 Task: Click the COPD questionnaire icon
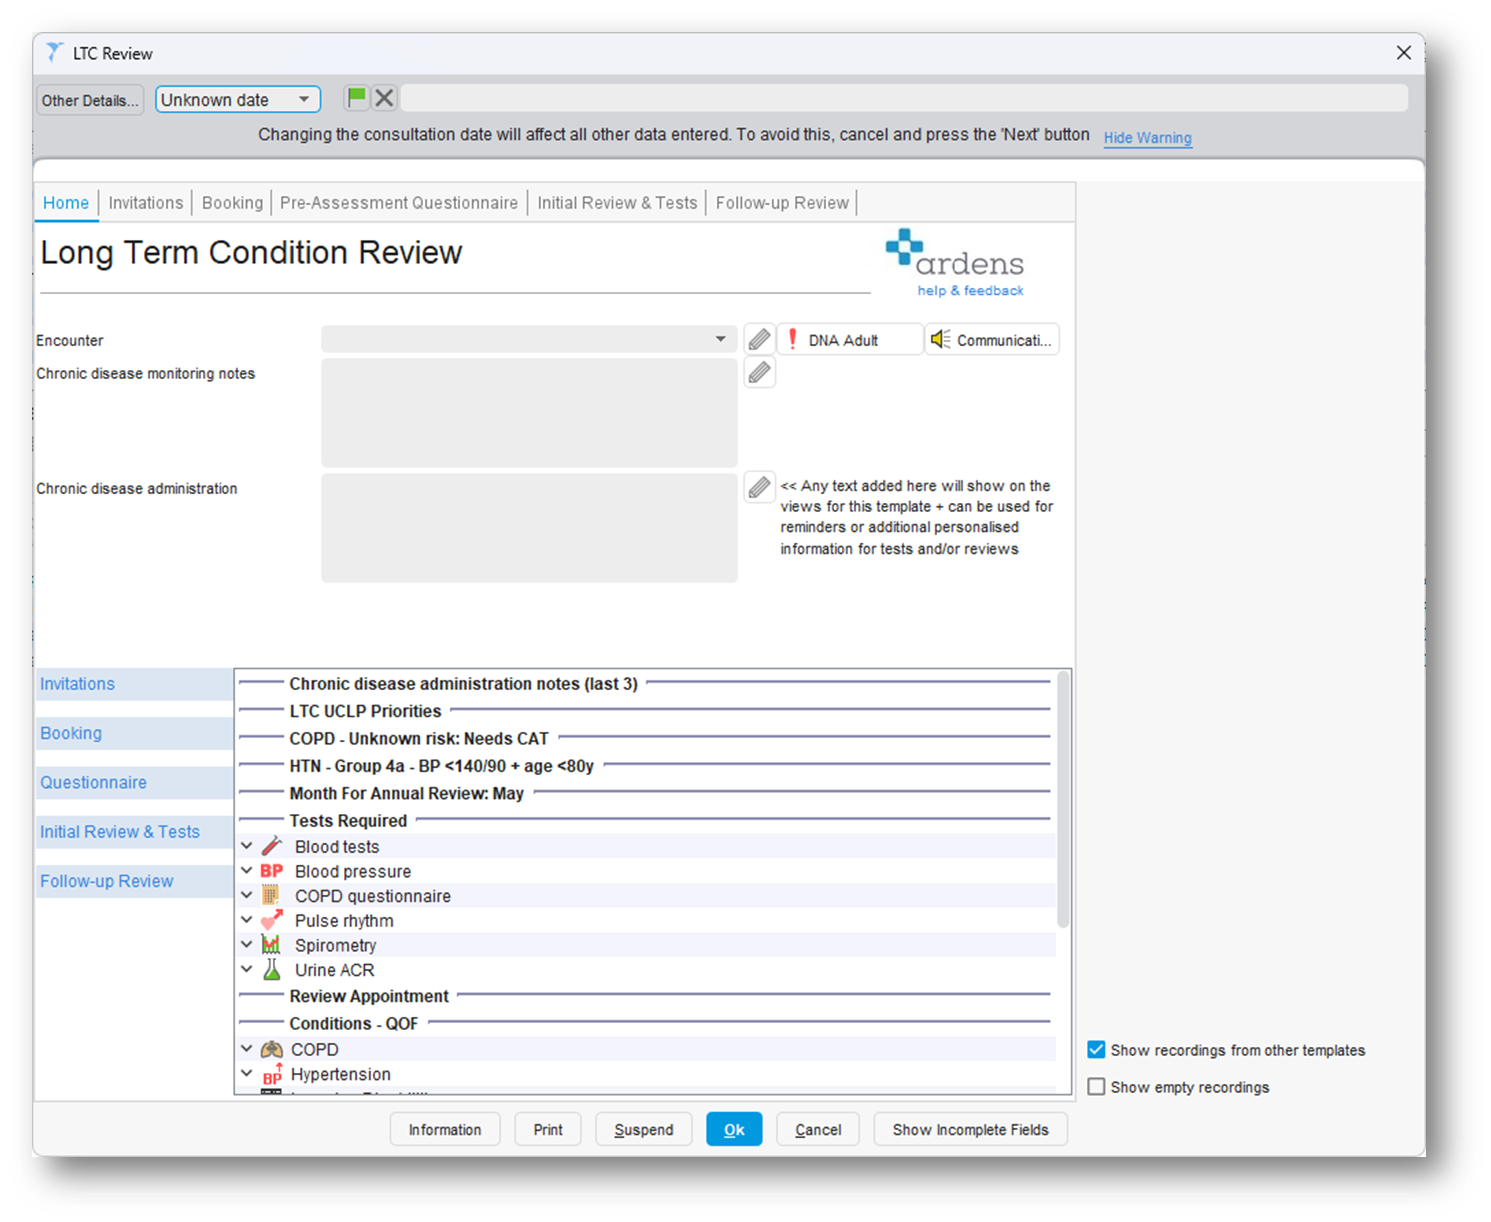pos(271,895)
